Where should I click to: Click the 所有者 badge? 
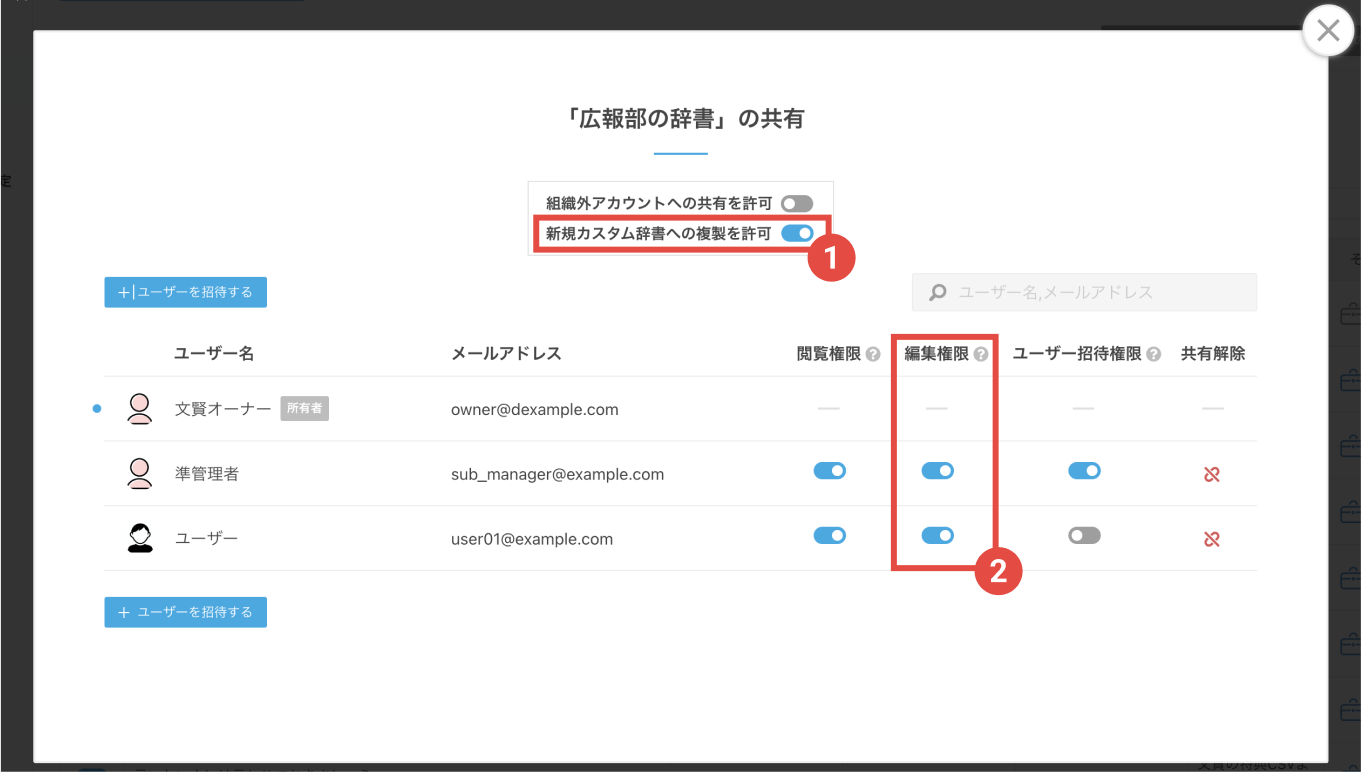305,408
